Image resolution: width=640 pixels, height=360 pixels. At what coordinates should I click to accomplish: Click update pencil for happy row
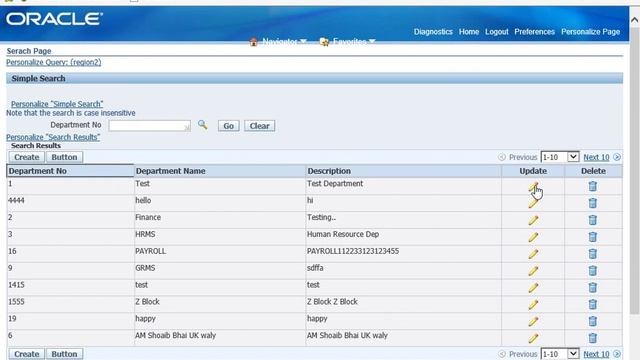pos(533,322)
